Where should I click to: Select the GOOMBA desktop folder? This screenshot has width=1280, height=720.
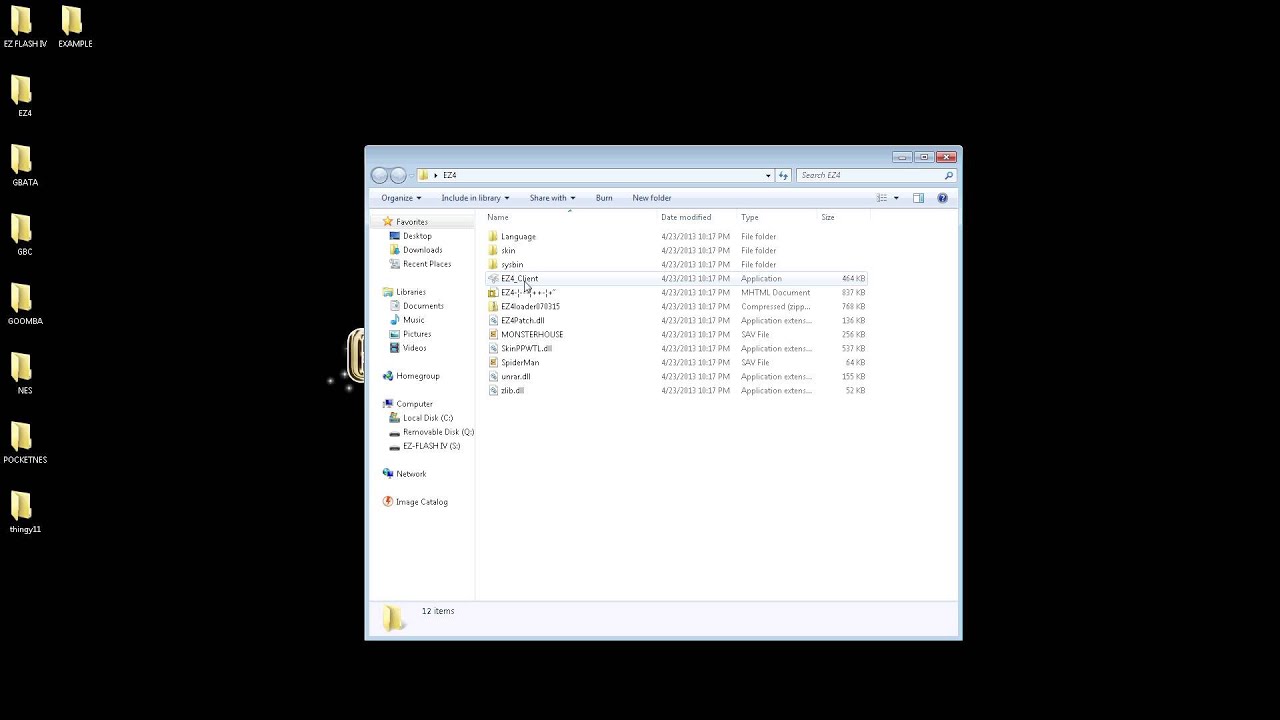pyautogui.click(x=24, y=304)
